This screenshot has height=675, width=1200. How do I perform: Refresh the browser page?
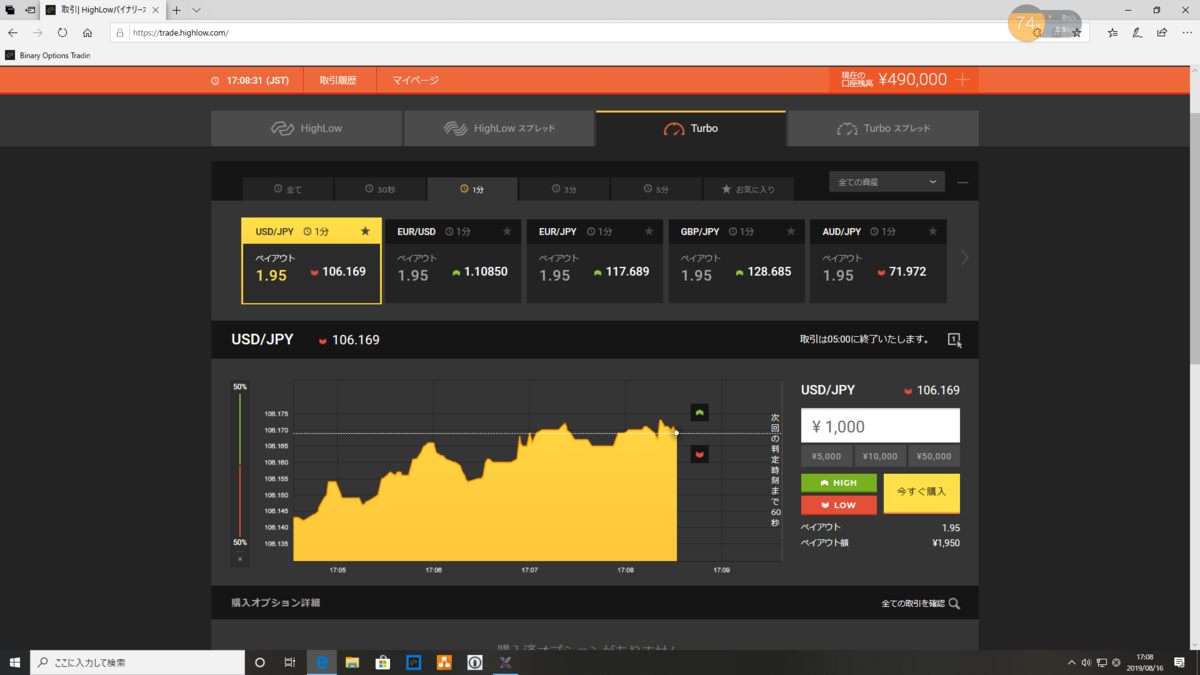click(x=62, y=33)
